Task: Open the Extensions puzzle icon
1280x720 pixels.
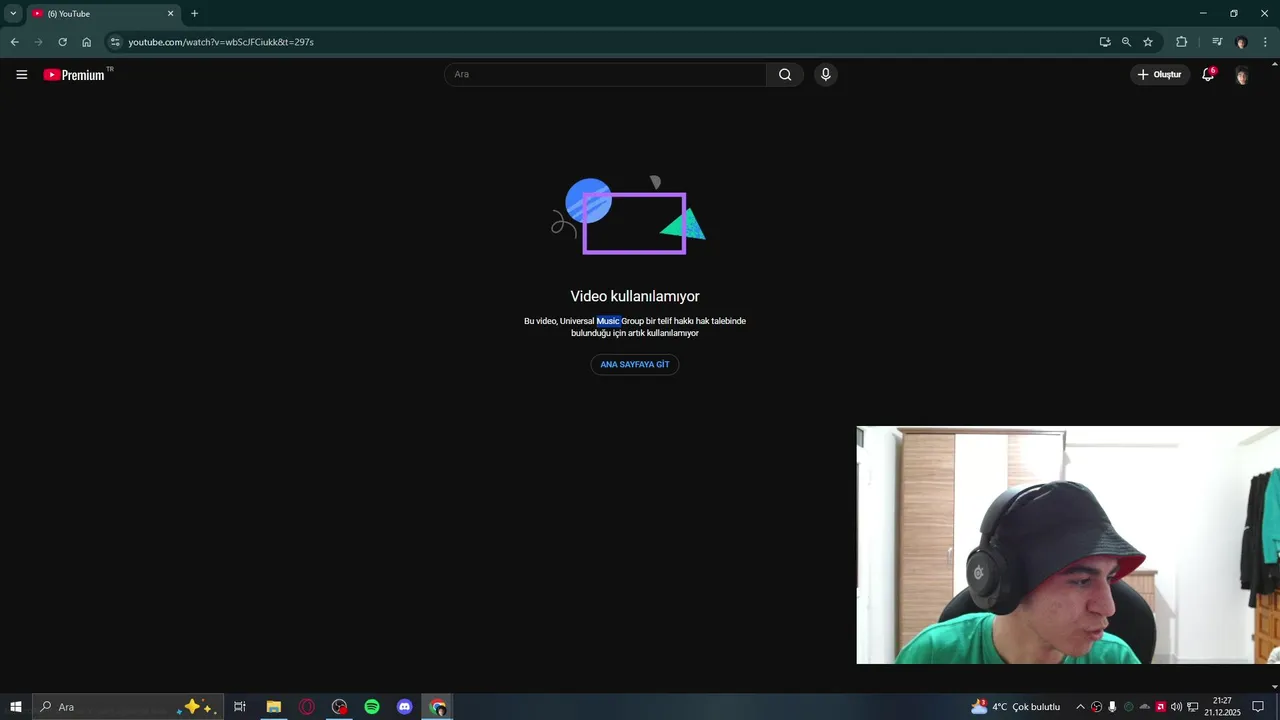Action: click(x=1182, y=42)
